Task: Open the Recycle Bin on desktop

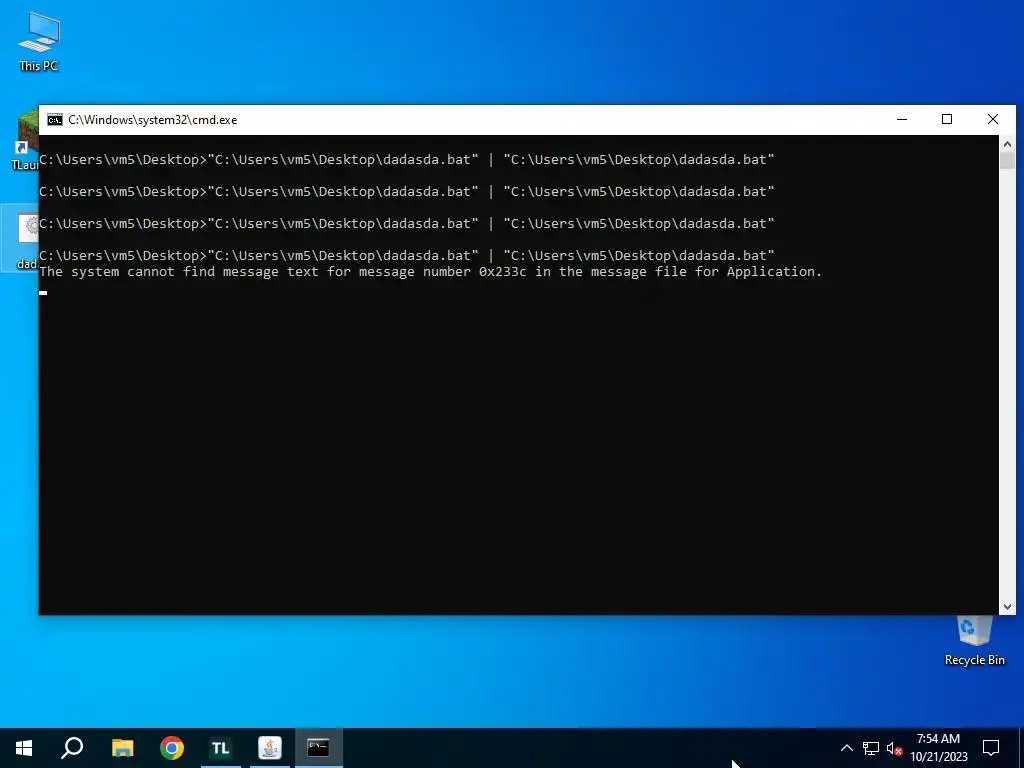Action: tap(974, 641)
